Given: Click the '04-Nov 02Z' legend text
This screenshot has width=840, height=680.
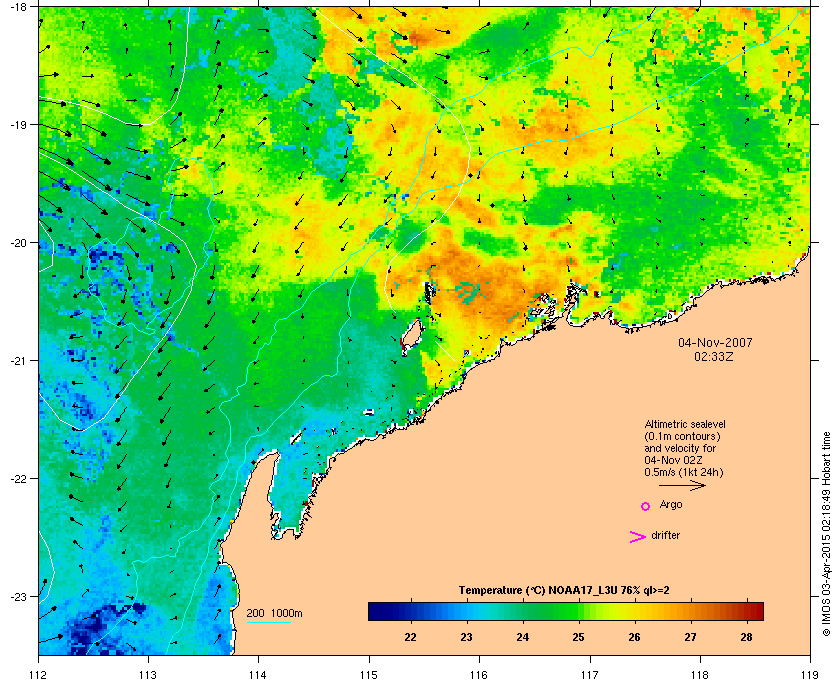Looking at the screenshot, I should coord(673,460).
